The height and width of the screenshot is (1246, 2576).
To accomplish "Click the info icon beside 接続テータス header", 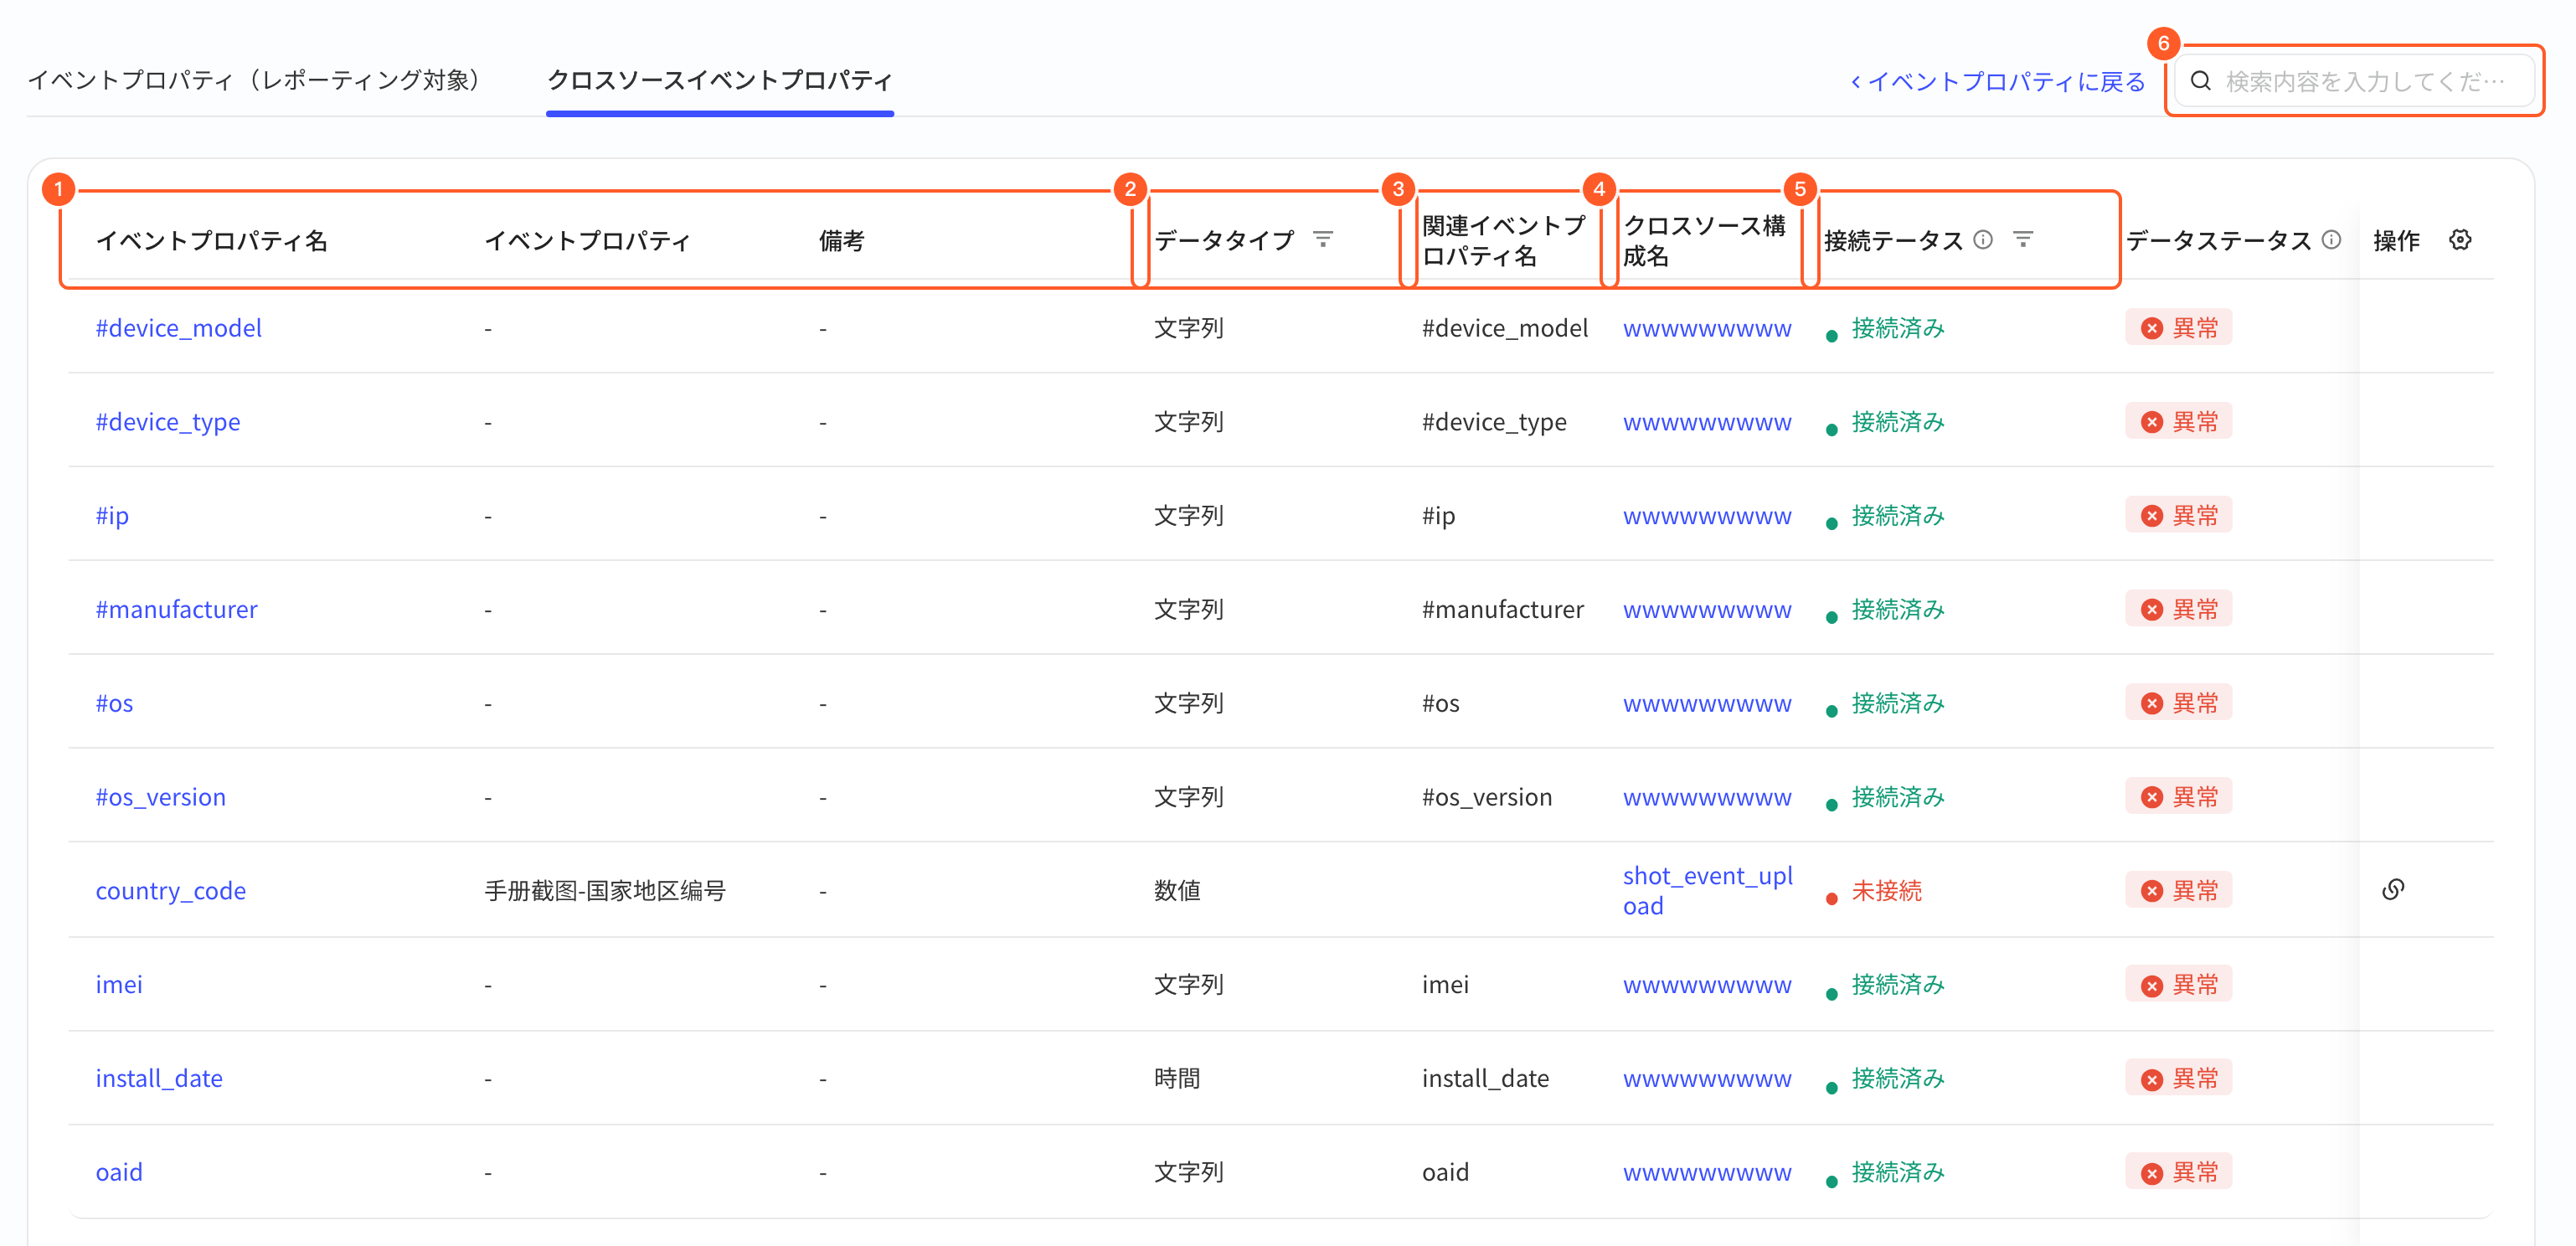I will click(1983, 240).
